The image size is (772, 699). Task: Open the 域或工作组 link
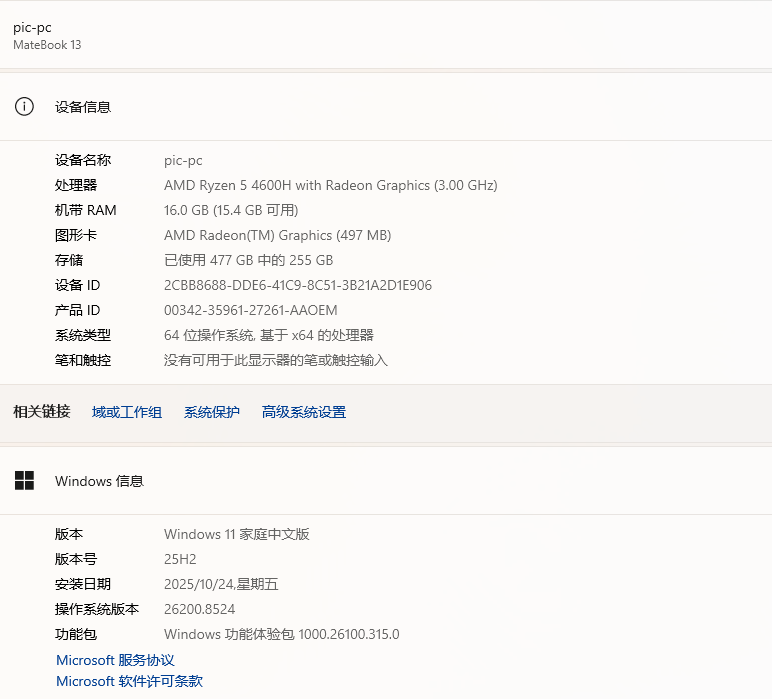127,412
